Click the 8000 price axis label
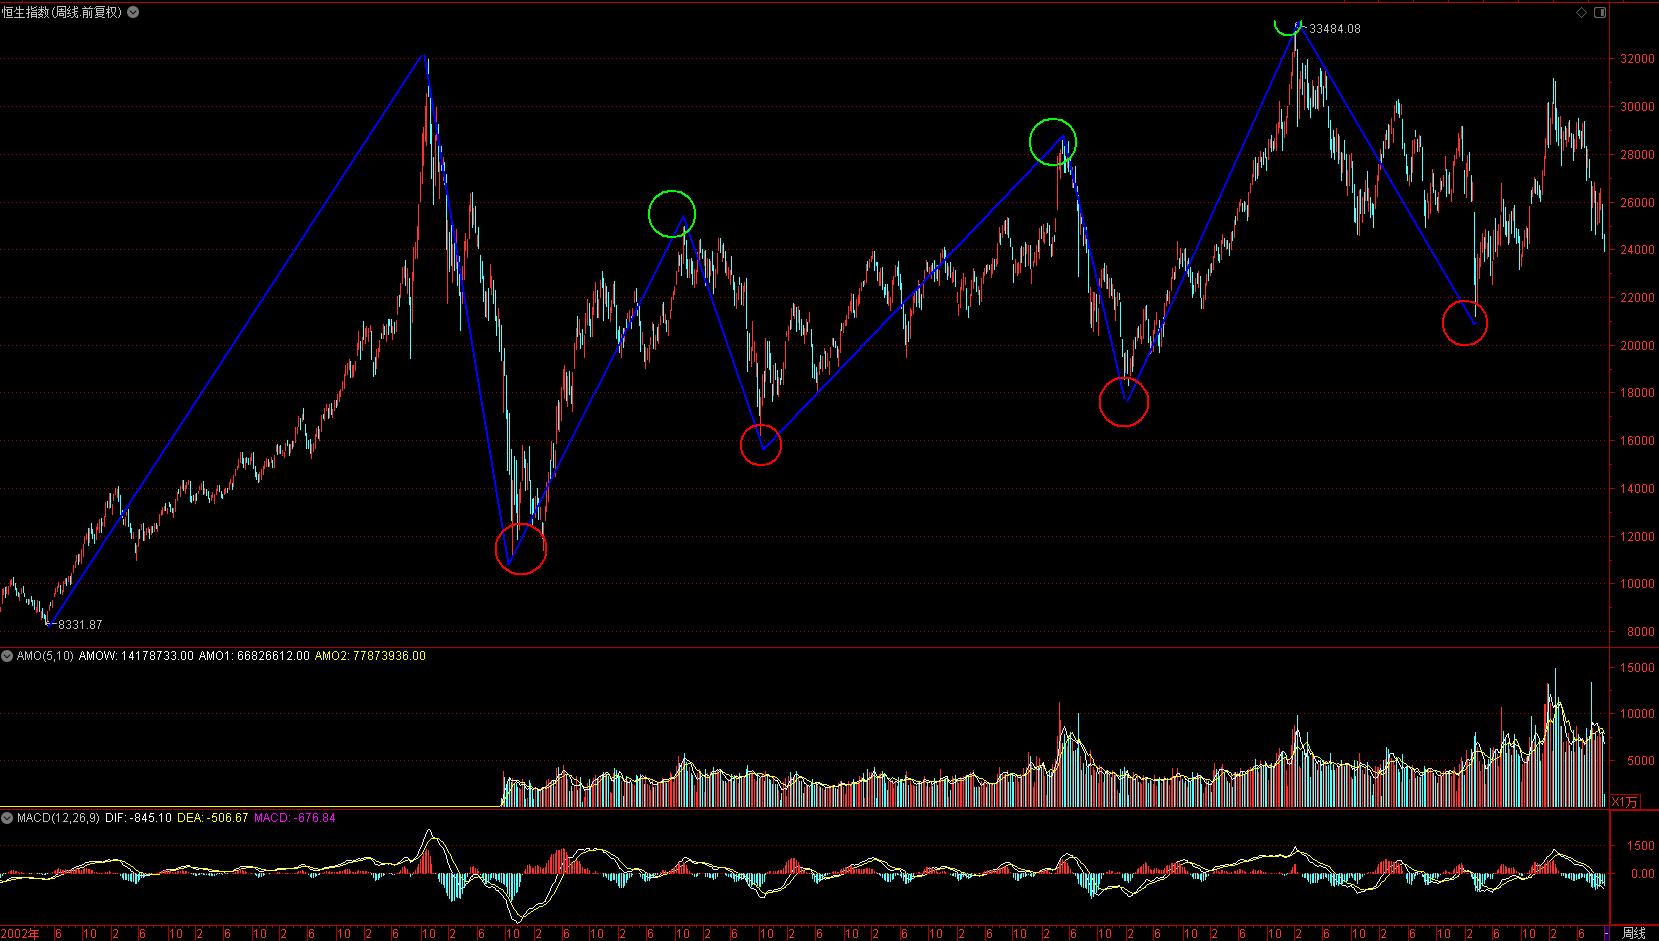The height and width of the screenshot is (941, 1659). coord(1640,632)
